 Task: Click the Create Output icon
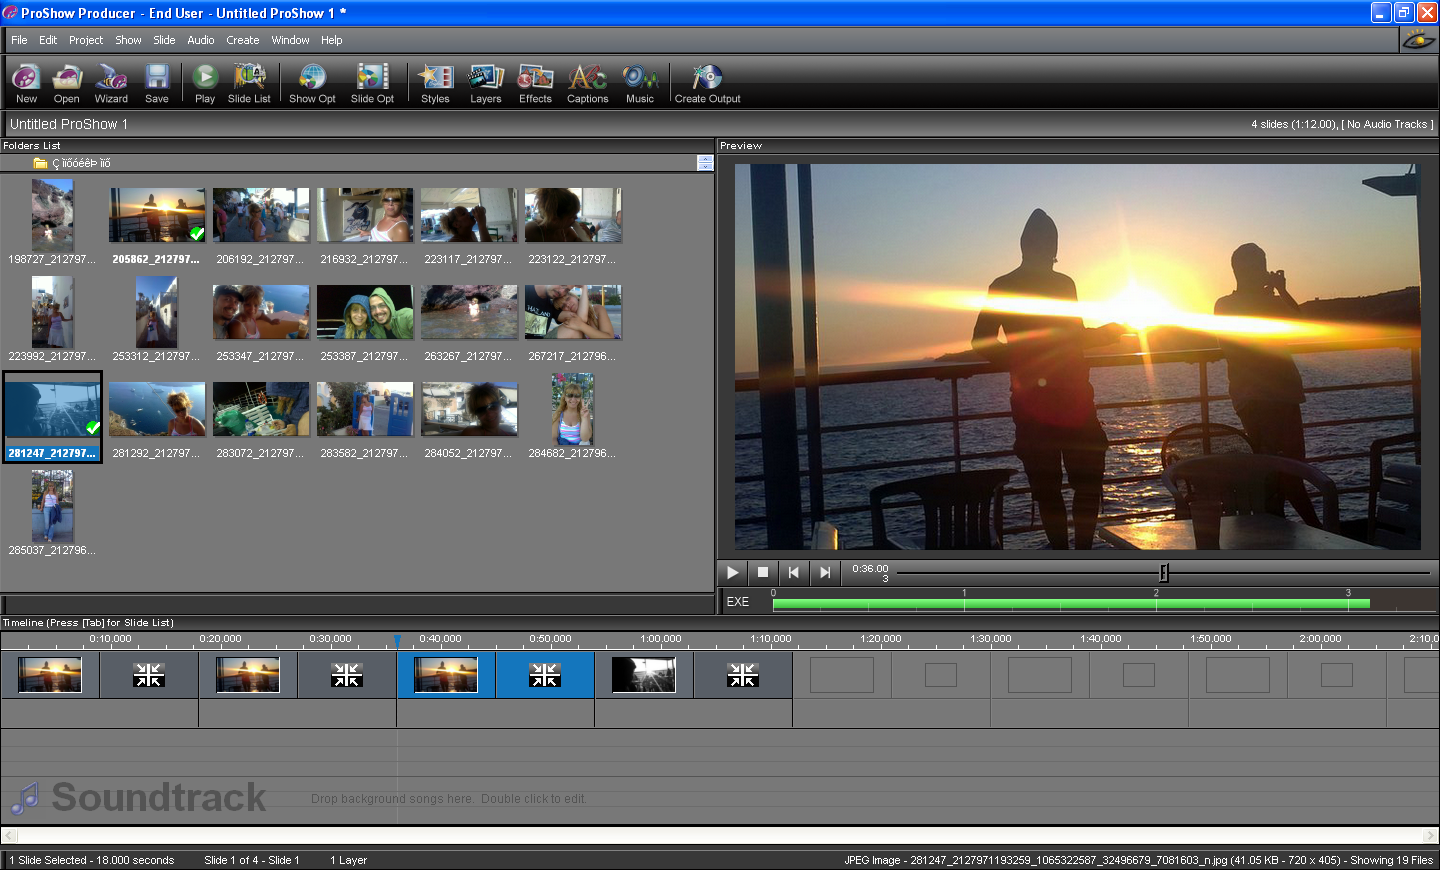click(707, 84)
